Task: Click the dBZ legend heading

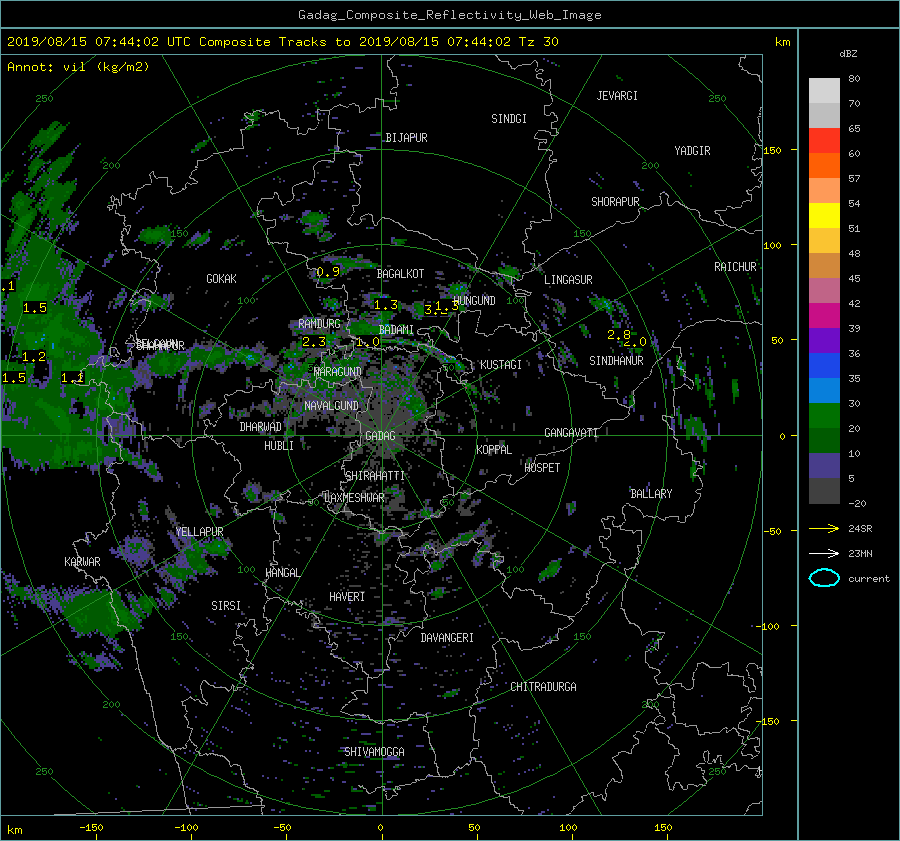Action: [x=848, y=54]
